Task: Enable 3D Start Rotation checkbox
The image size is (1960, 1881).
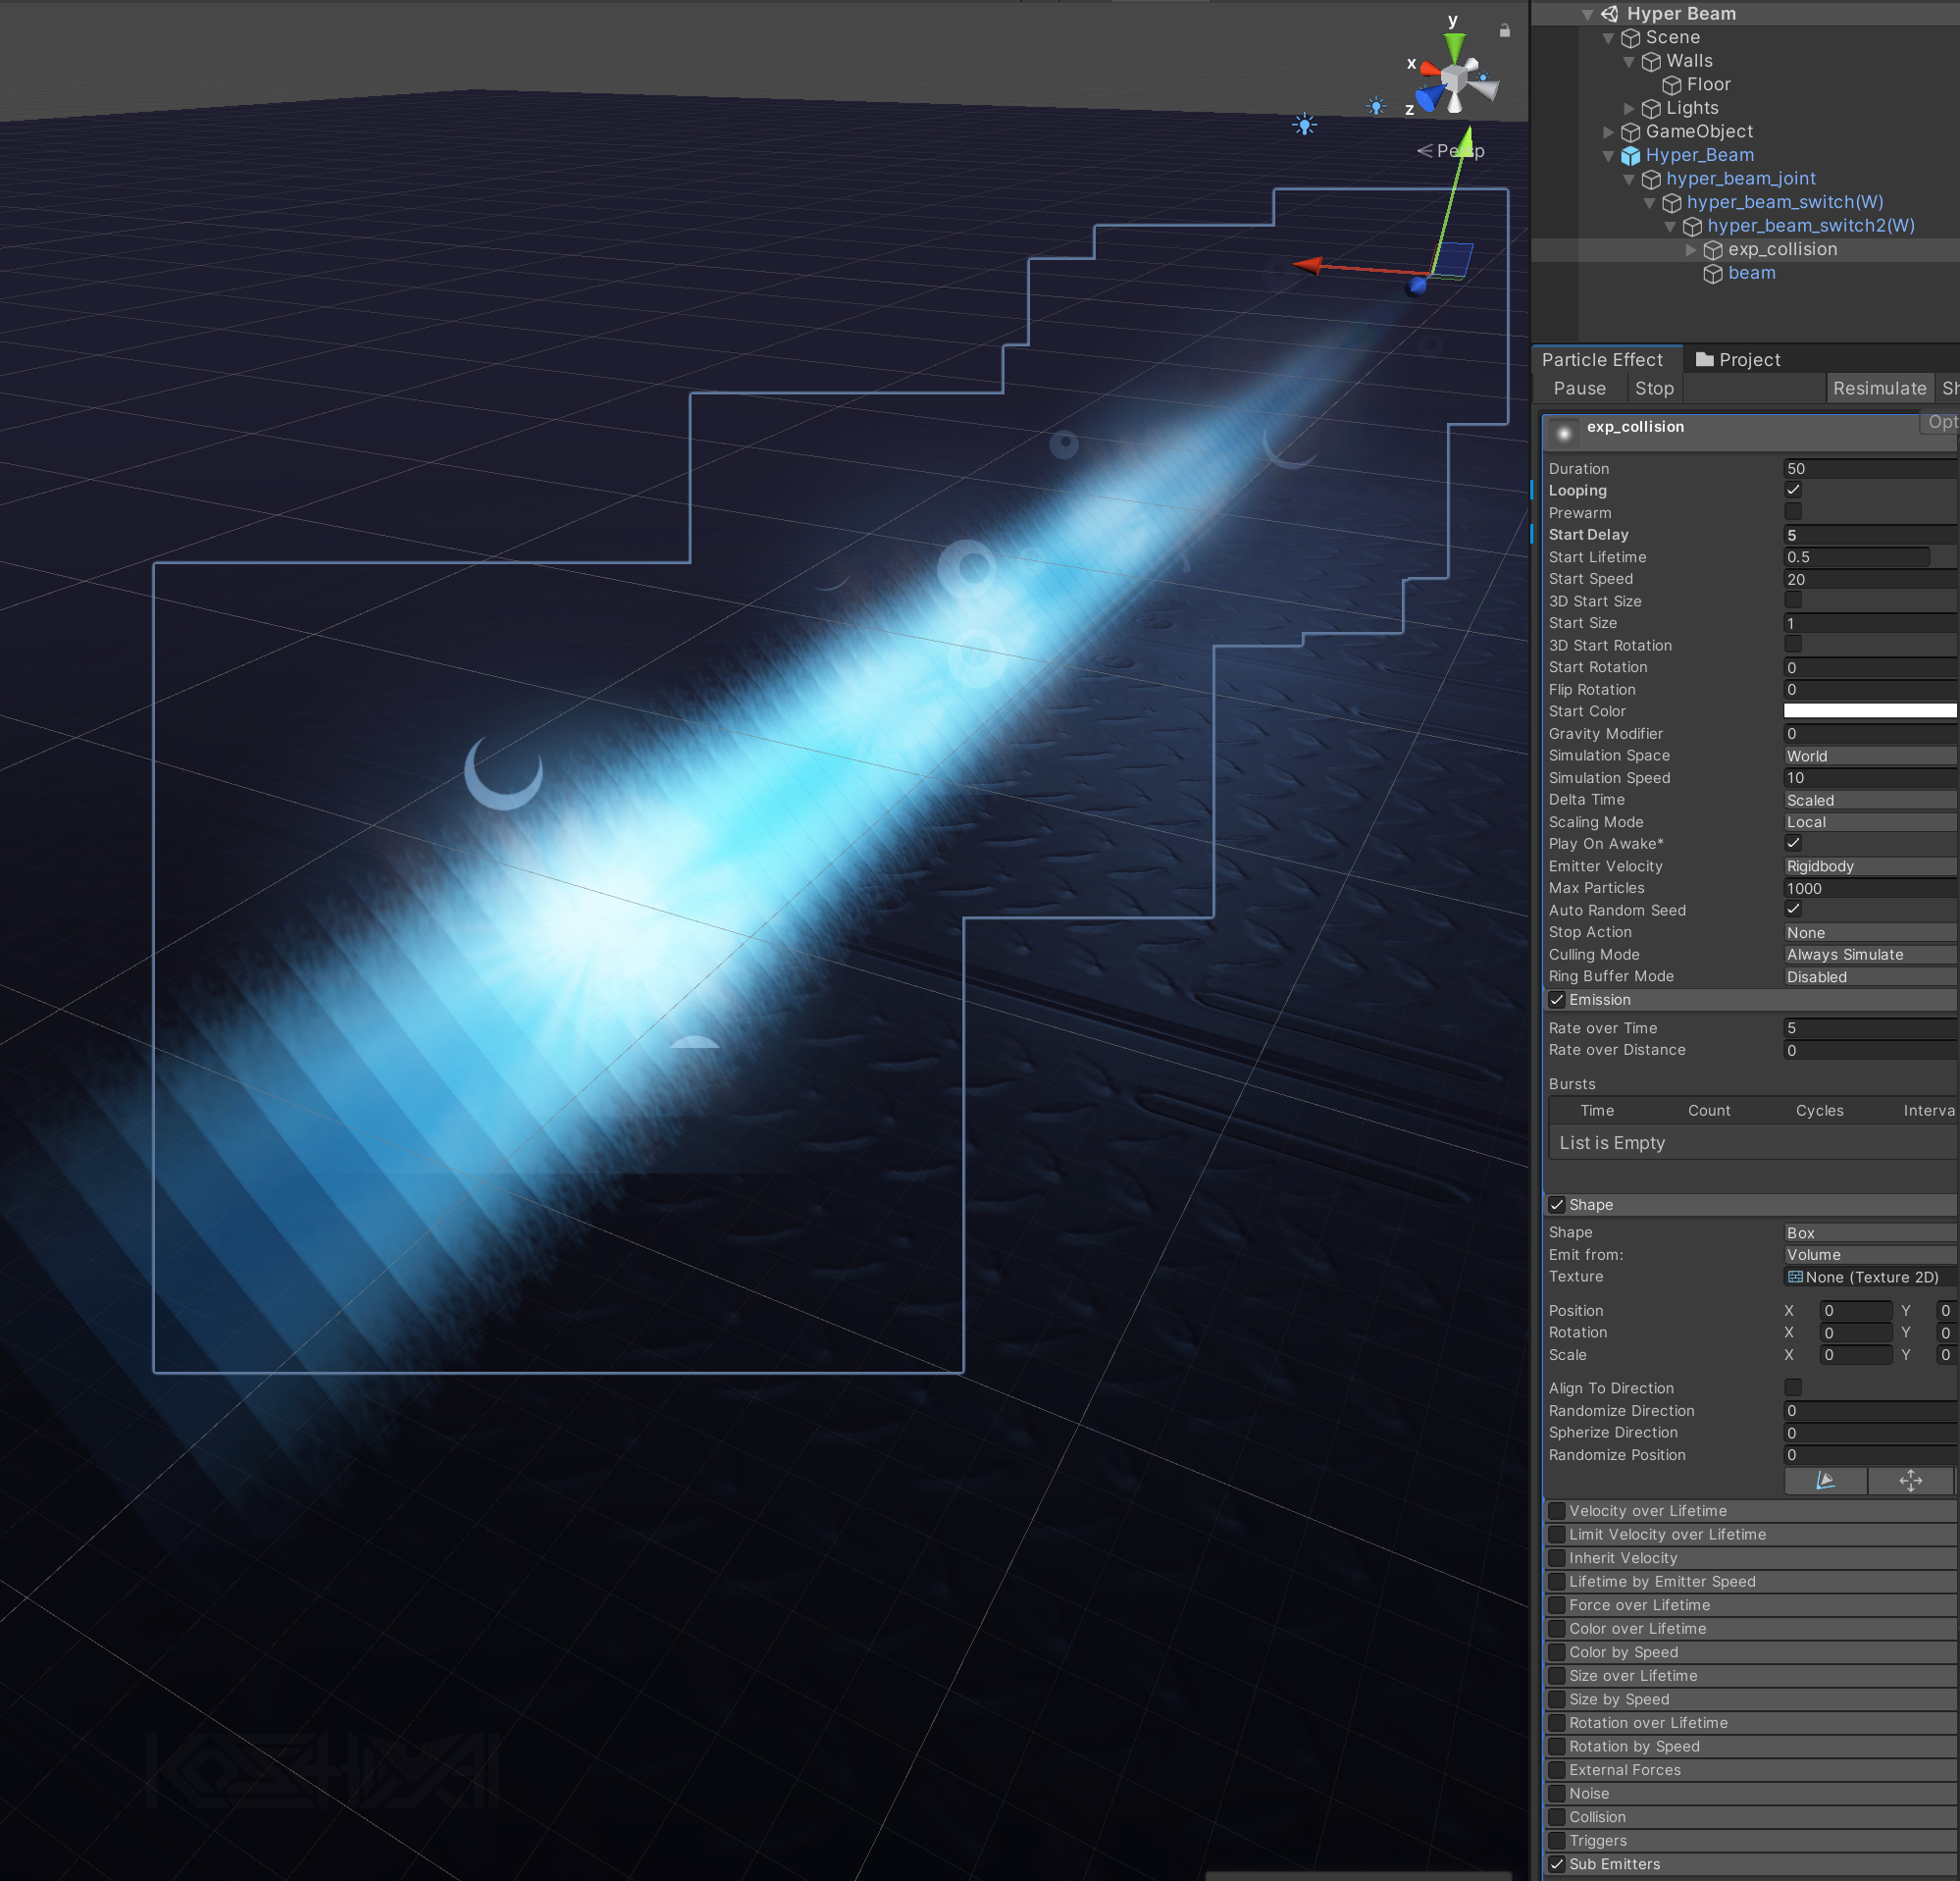Action: 1793,644
